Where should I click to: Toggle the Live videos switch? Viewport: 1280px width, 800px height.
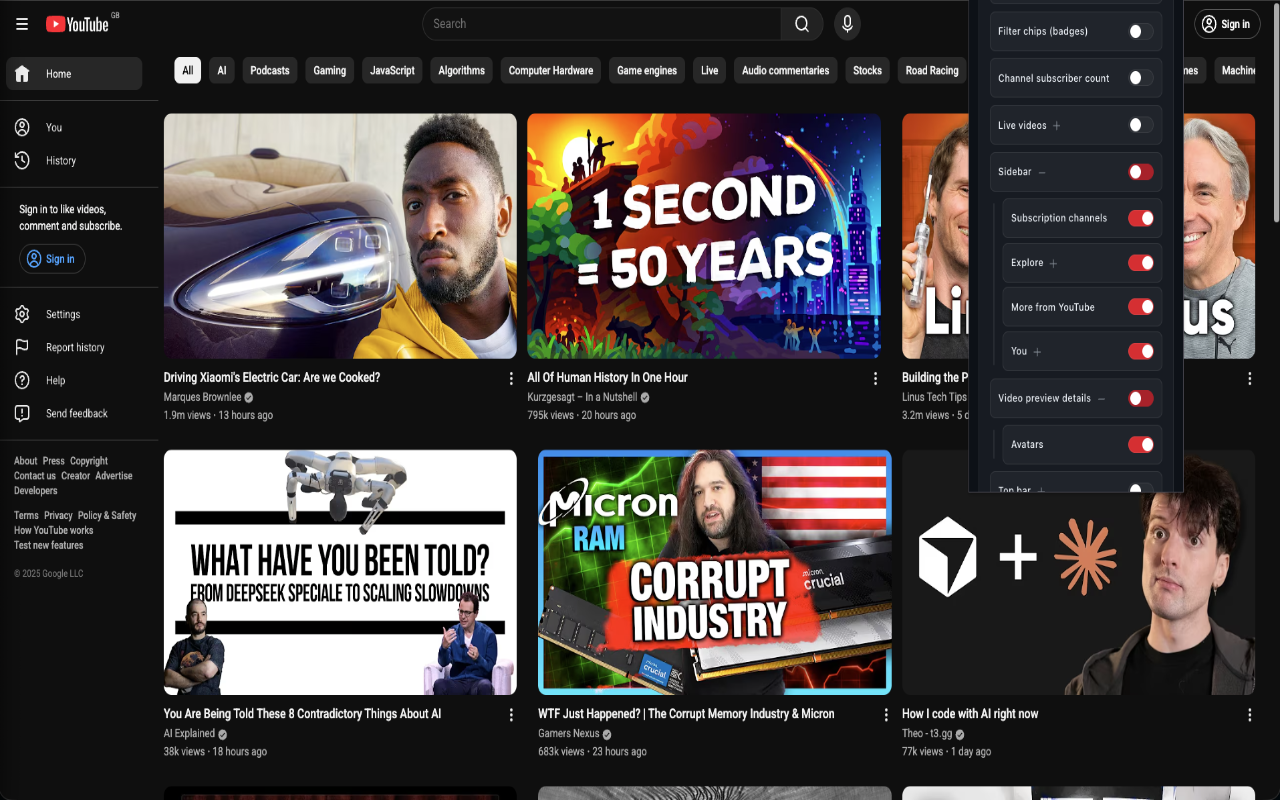[1140, 125]
